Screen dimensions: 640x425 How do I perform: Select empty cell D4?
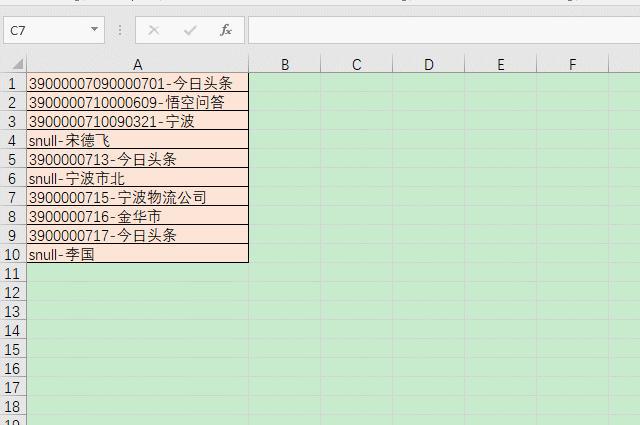[429, 140]
